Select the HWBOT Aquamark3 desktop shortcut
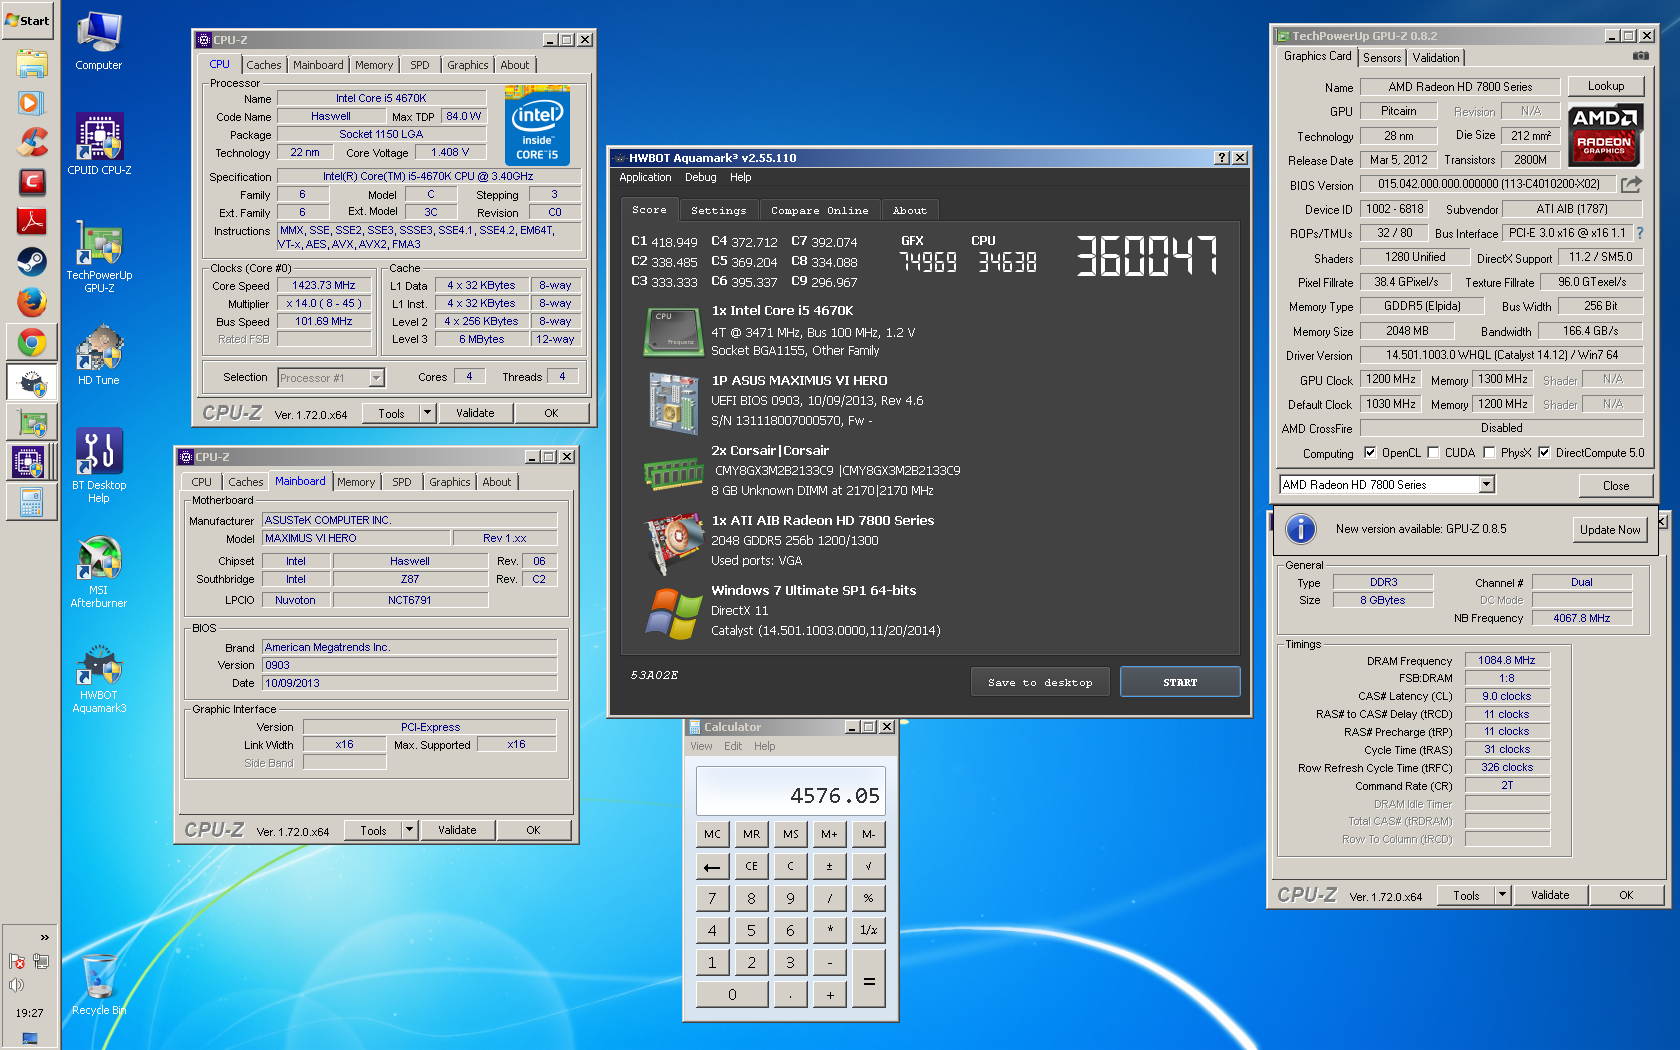1680x1050 pixels. (x=99, y=678)
